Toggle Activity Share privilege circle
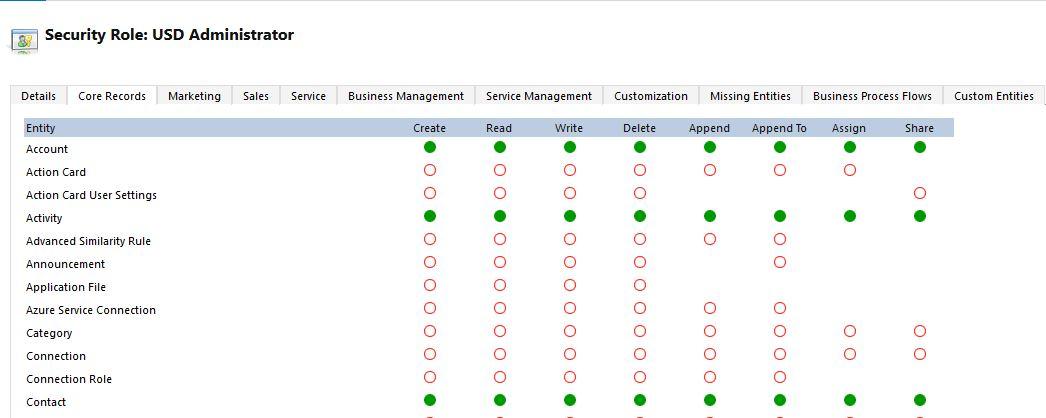Viewport: 1046px width, 418px height. pos(920,216)
